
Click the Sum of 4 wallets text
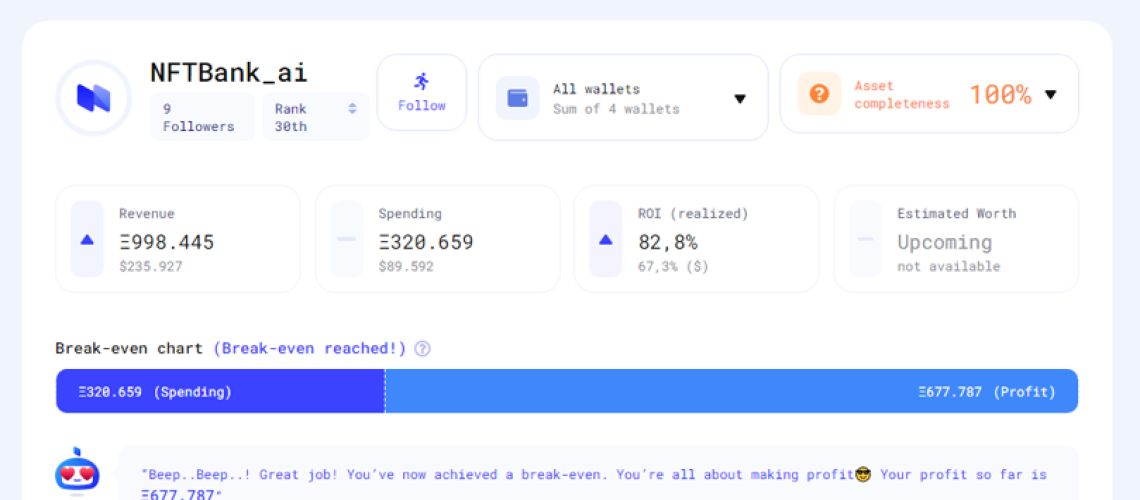click(616, 110)
